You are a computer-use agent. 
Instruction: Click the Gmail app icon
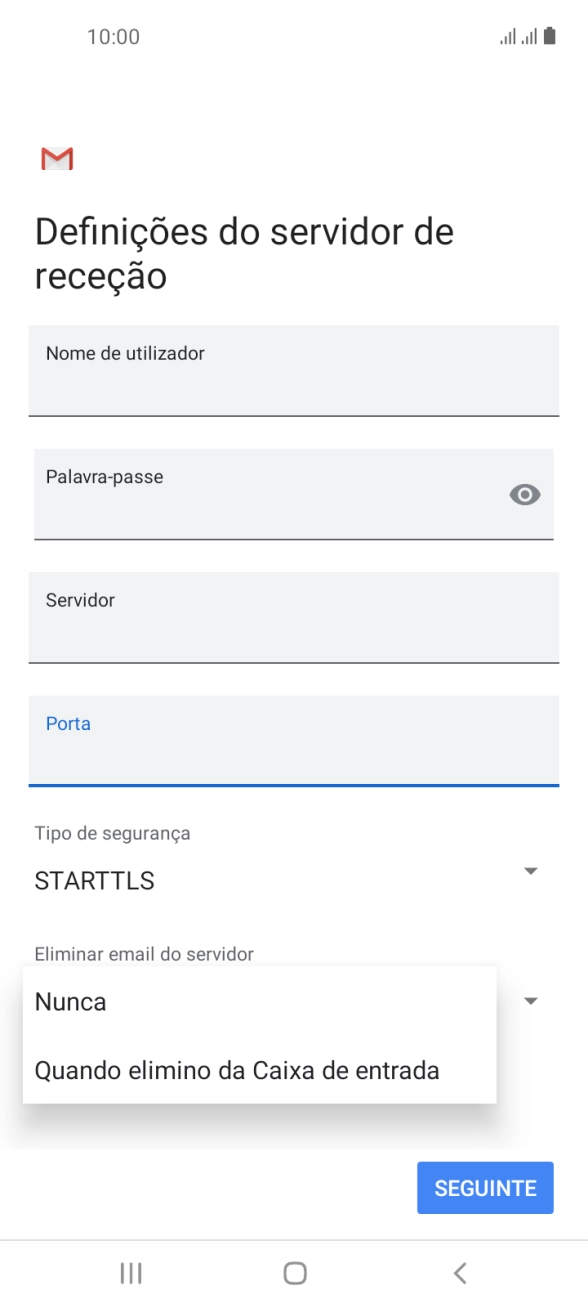click(57, 158)
